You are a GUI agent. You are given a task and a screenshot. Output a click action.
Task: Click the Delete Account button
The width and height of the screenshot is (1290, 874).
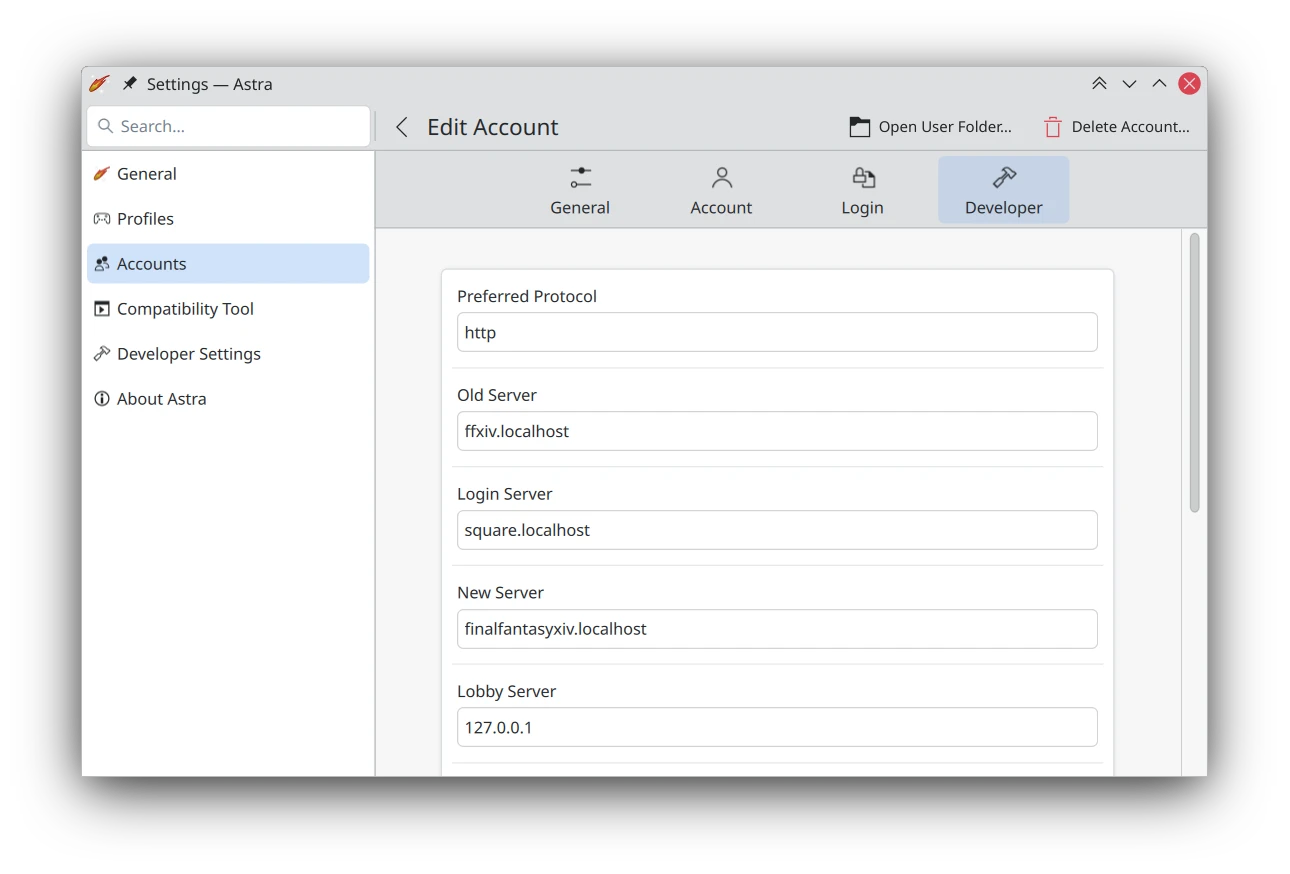pos(1117,127)
